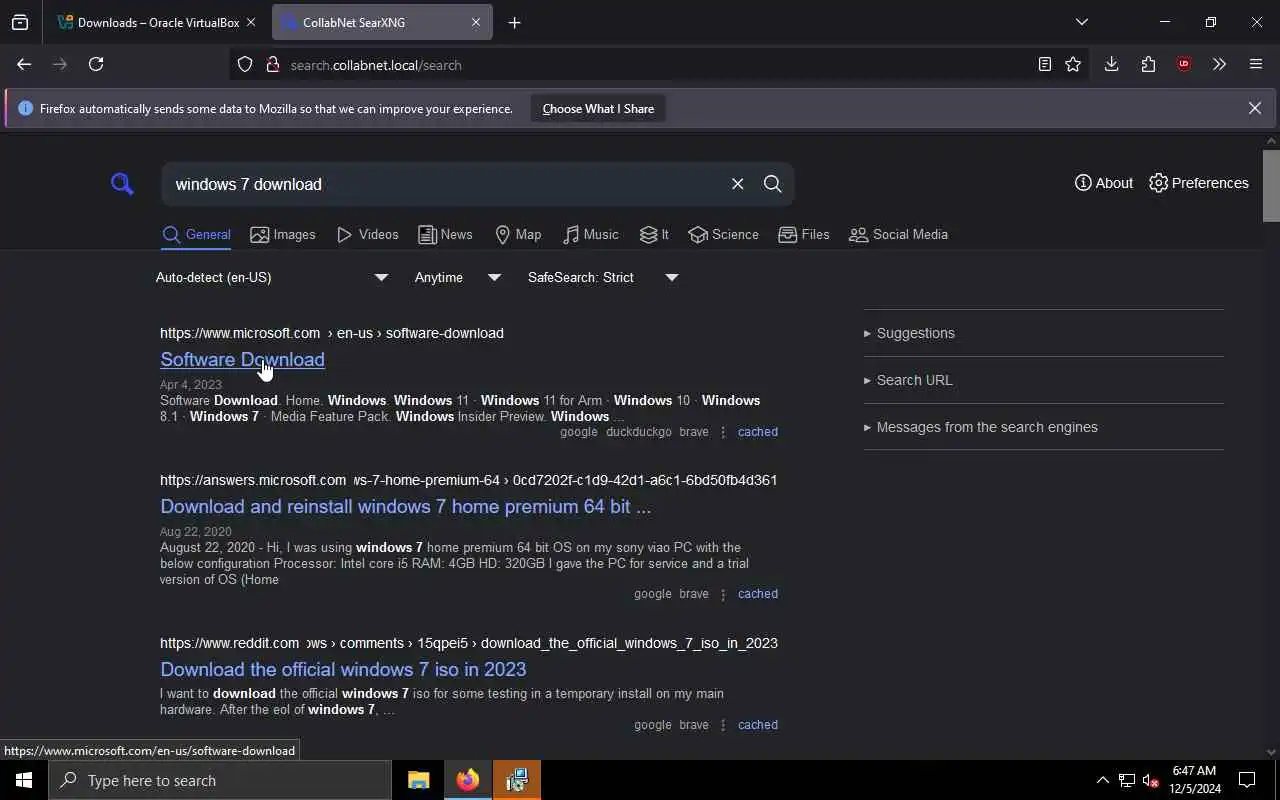The height and width of the screenshot is (800, 1280).
Task: Switch to the Files category tab
Action: coord(804,235)
